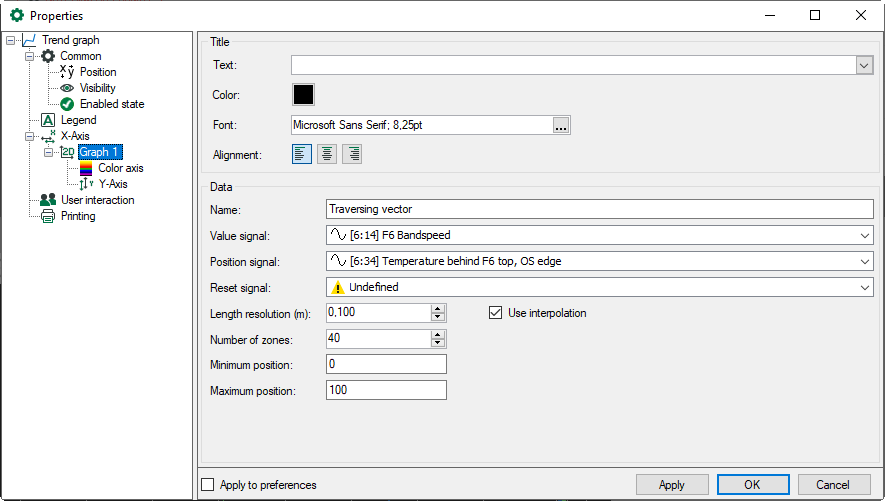Click the Legend icon in the tree
This screenshot has height=501, width=885.
coord(47,120)
